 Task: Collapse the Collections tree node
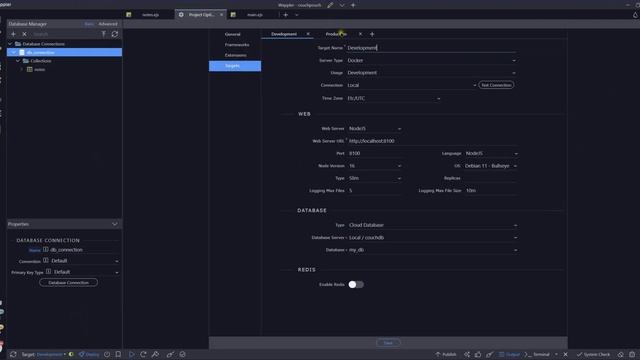(x=18, y=61)
